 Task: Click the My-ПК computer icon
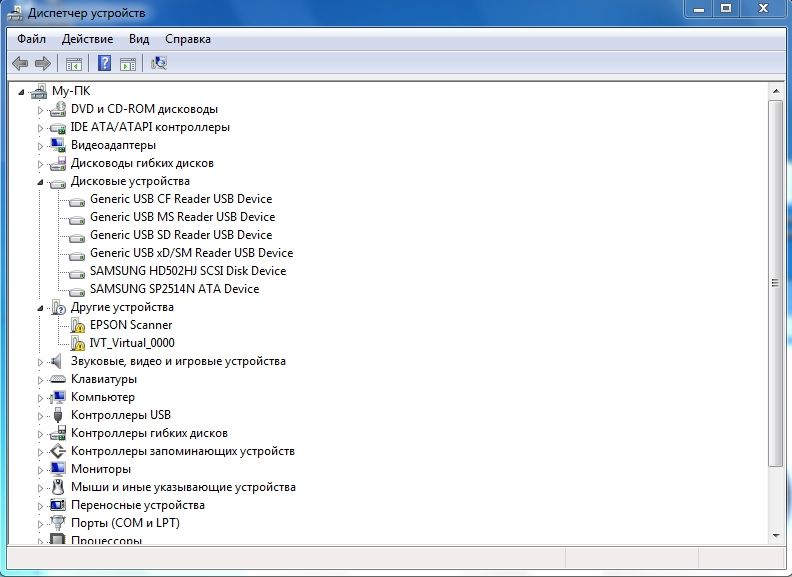pos(38,91)
